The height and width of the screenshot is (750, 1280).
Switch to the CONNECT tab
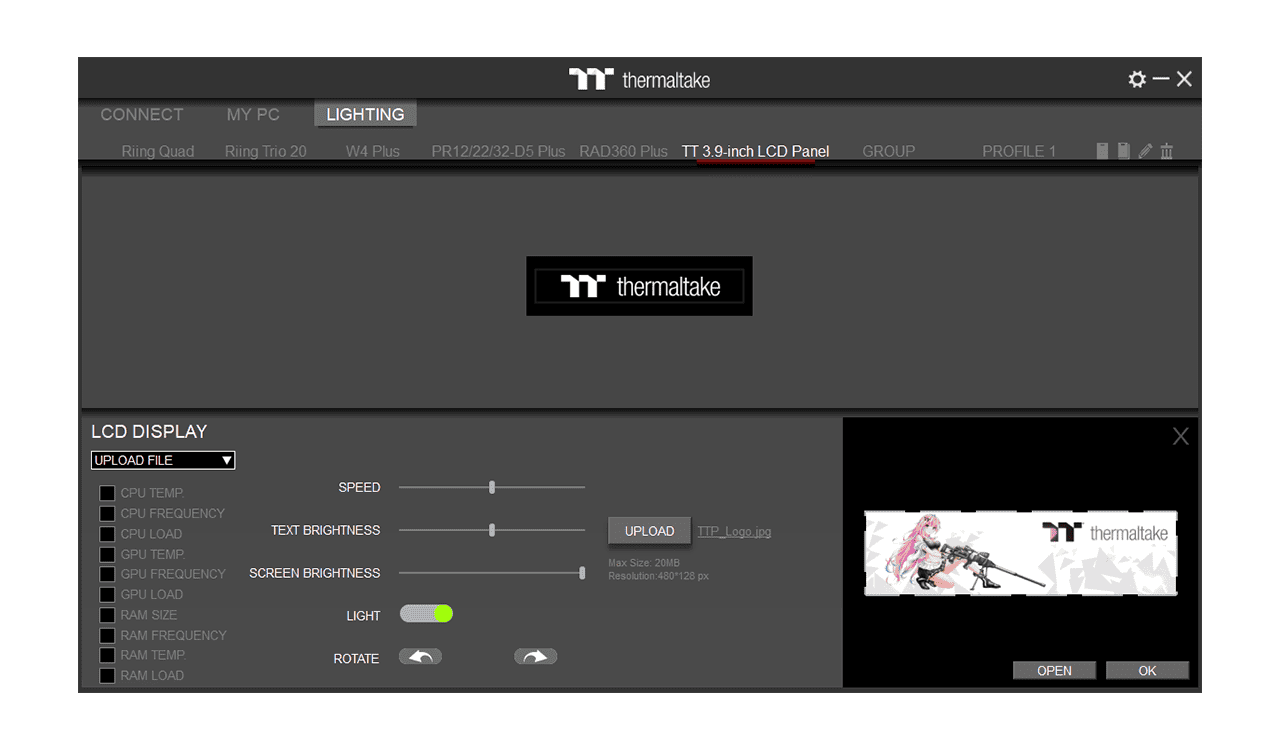click(x=142, y=114)
